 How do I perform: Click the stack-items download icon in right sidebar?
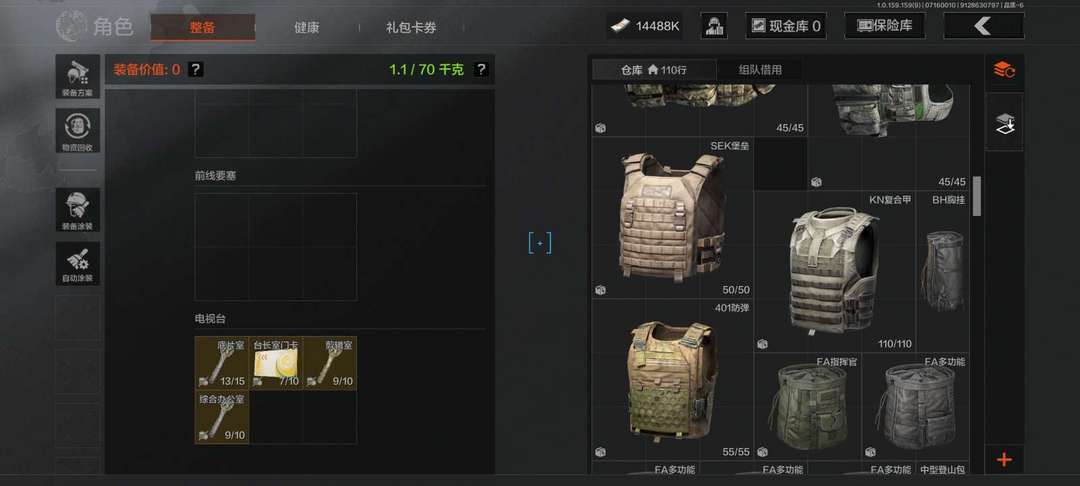click(x=1004, y=123)
